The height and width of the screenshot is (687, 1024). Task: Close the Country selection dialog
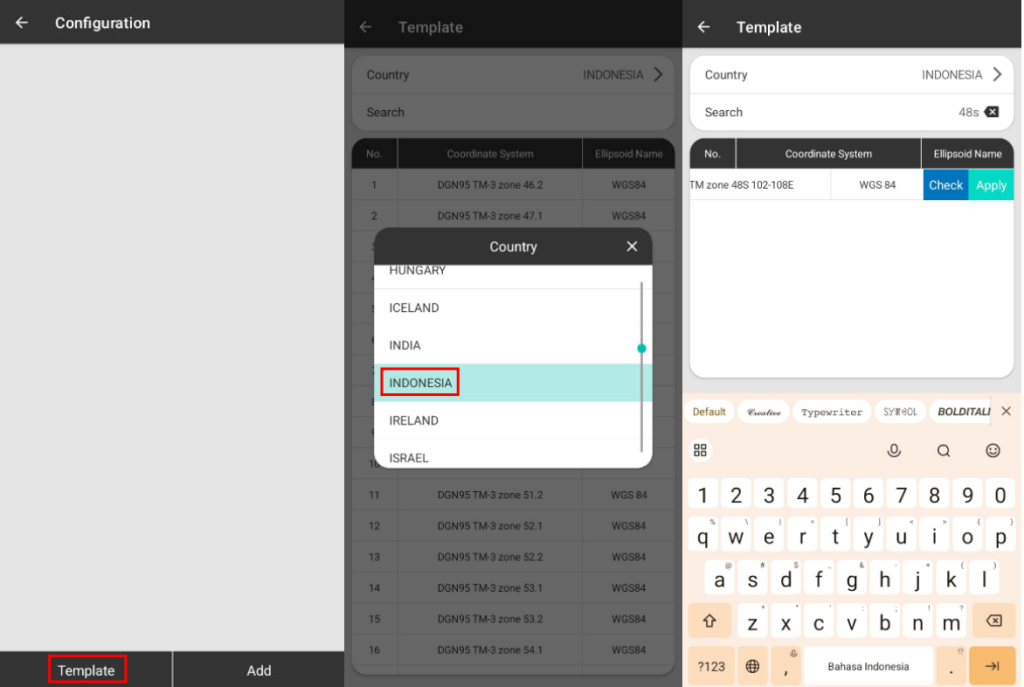coord(631,246)
